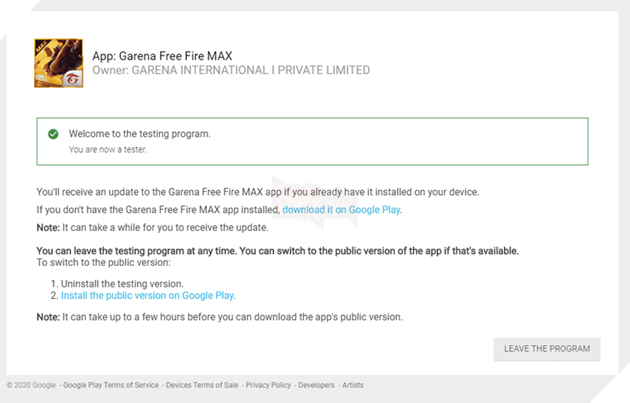Click the 'App: Garena Free Fire MAX' title text
Screen dimensions: 630x403
(162, 56)
